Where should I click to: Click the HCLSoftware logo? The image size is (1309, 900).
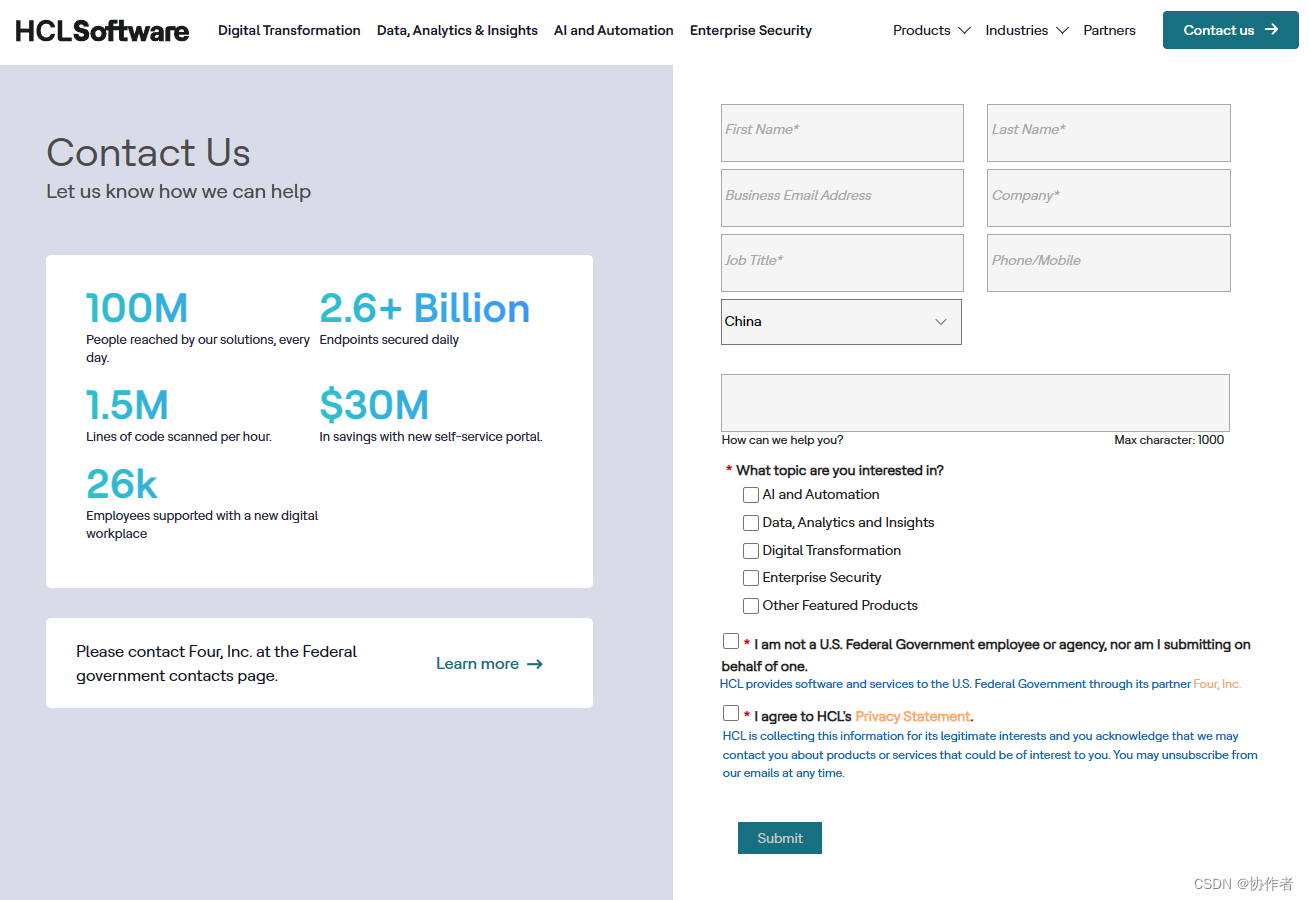coord(102,31)
